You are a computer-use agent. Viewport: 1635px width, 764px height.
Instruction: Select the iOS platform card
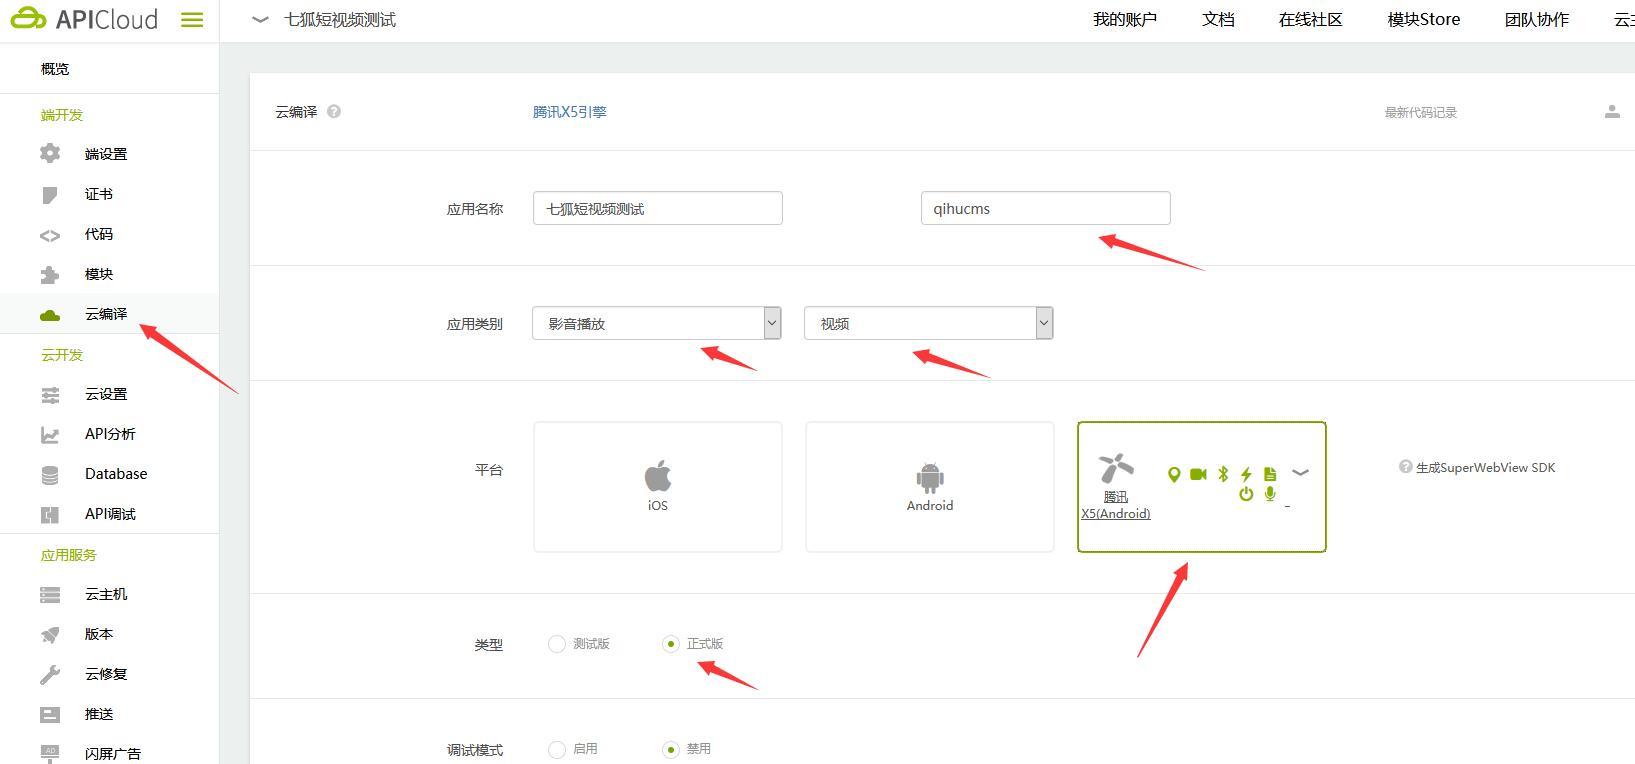click(x=658, y=487)
